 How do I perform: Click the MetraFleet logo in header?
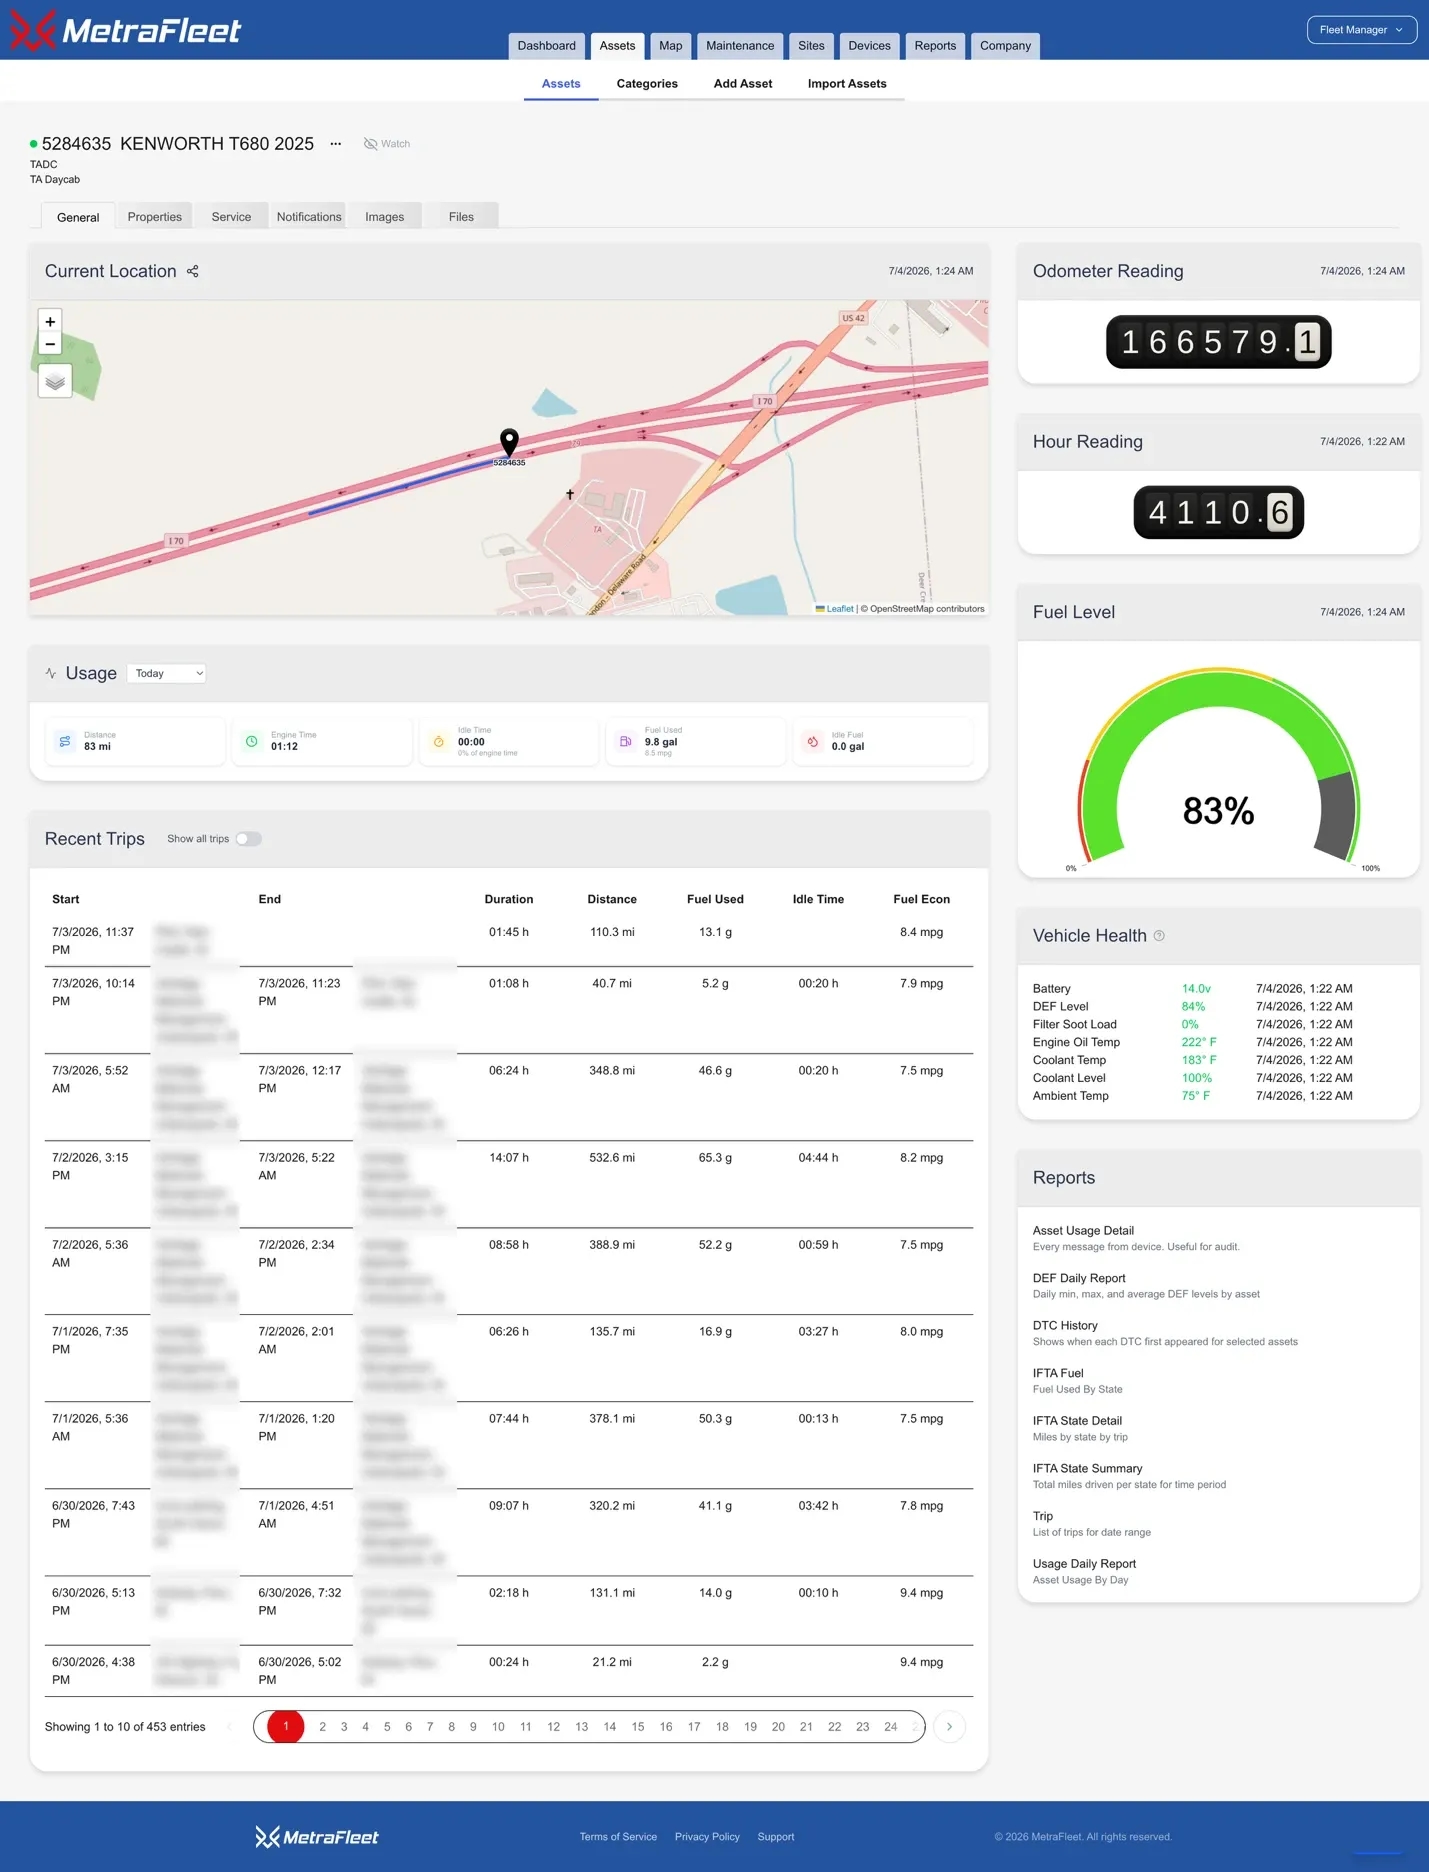pos(125,30)
